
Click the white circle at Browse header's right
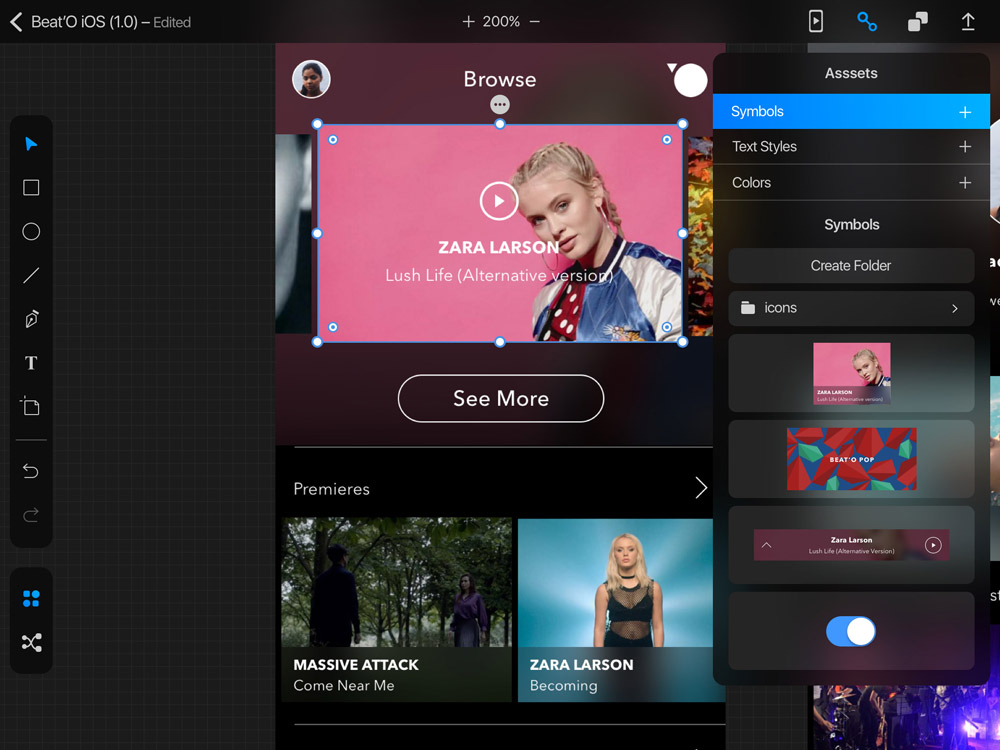pos(690,80)
